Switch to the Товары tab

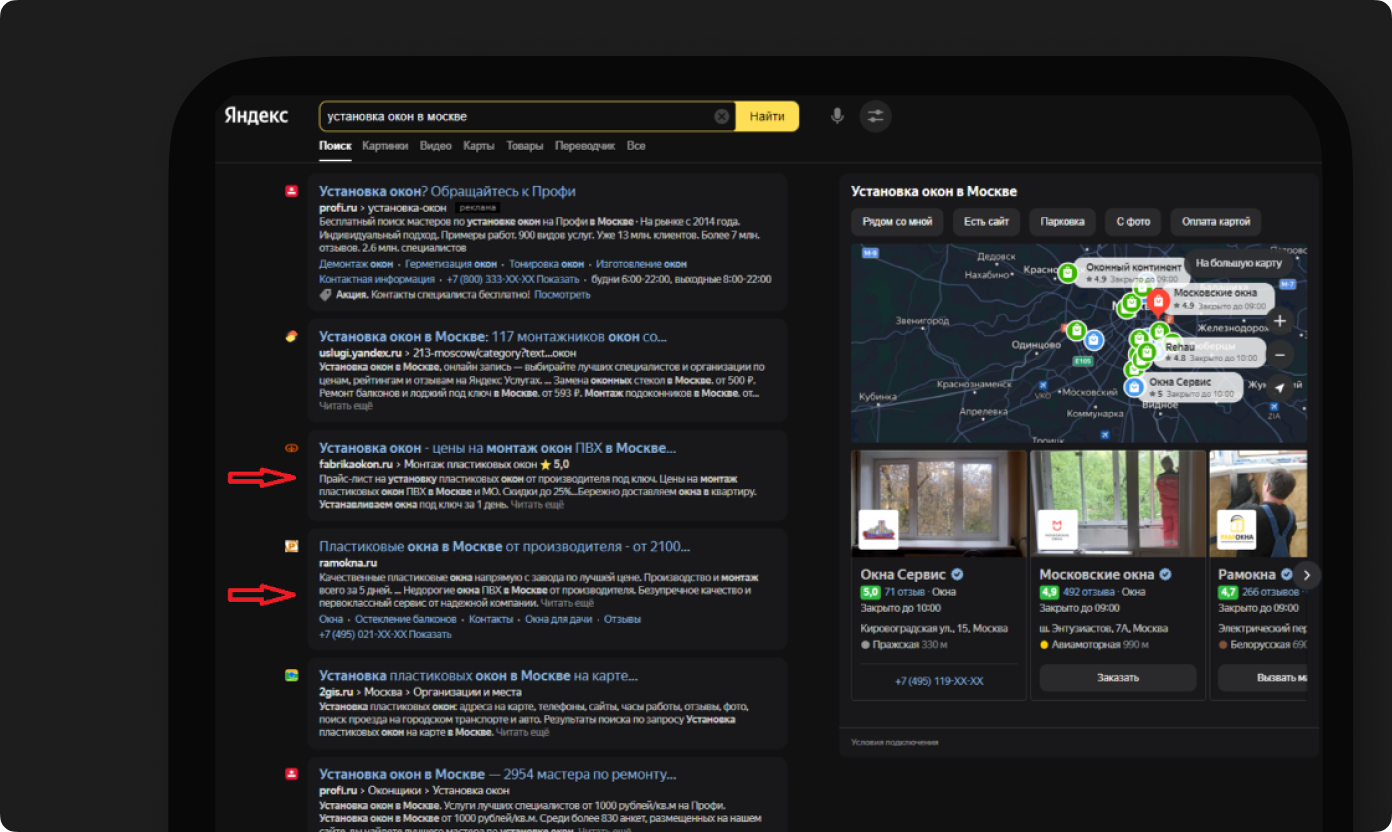(525, 146)
